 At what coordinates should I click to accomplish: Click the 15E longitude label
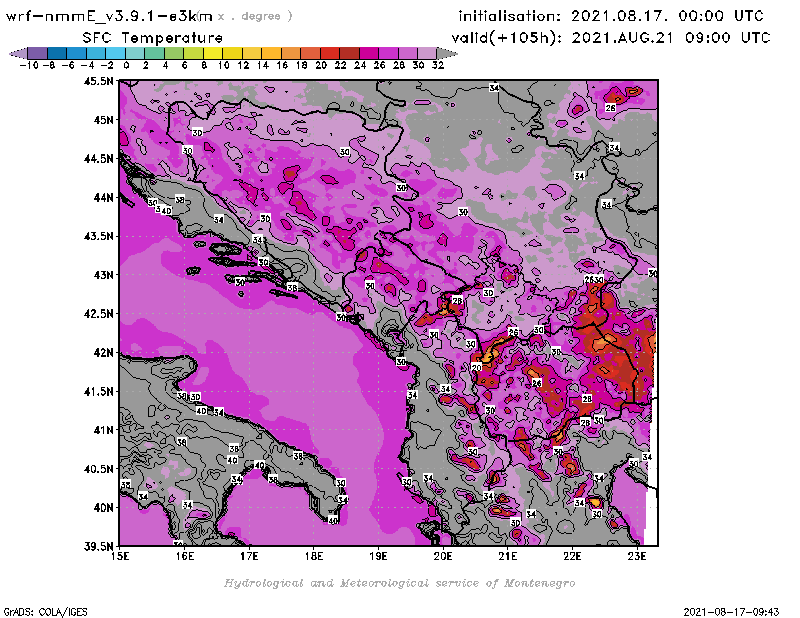coord(120,556)
